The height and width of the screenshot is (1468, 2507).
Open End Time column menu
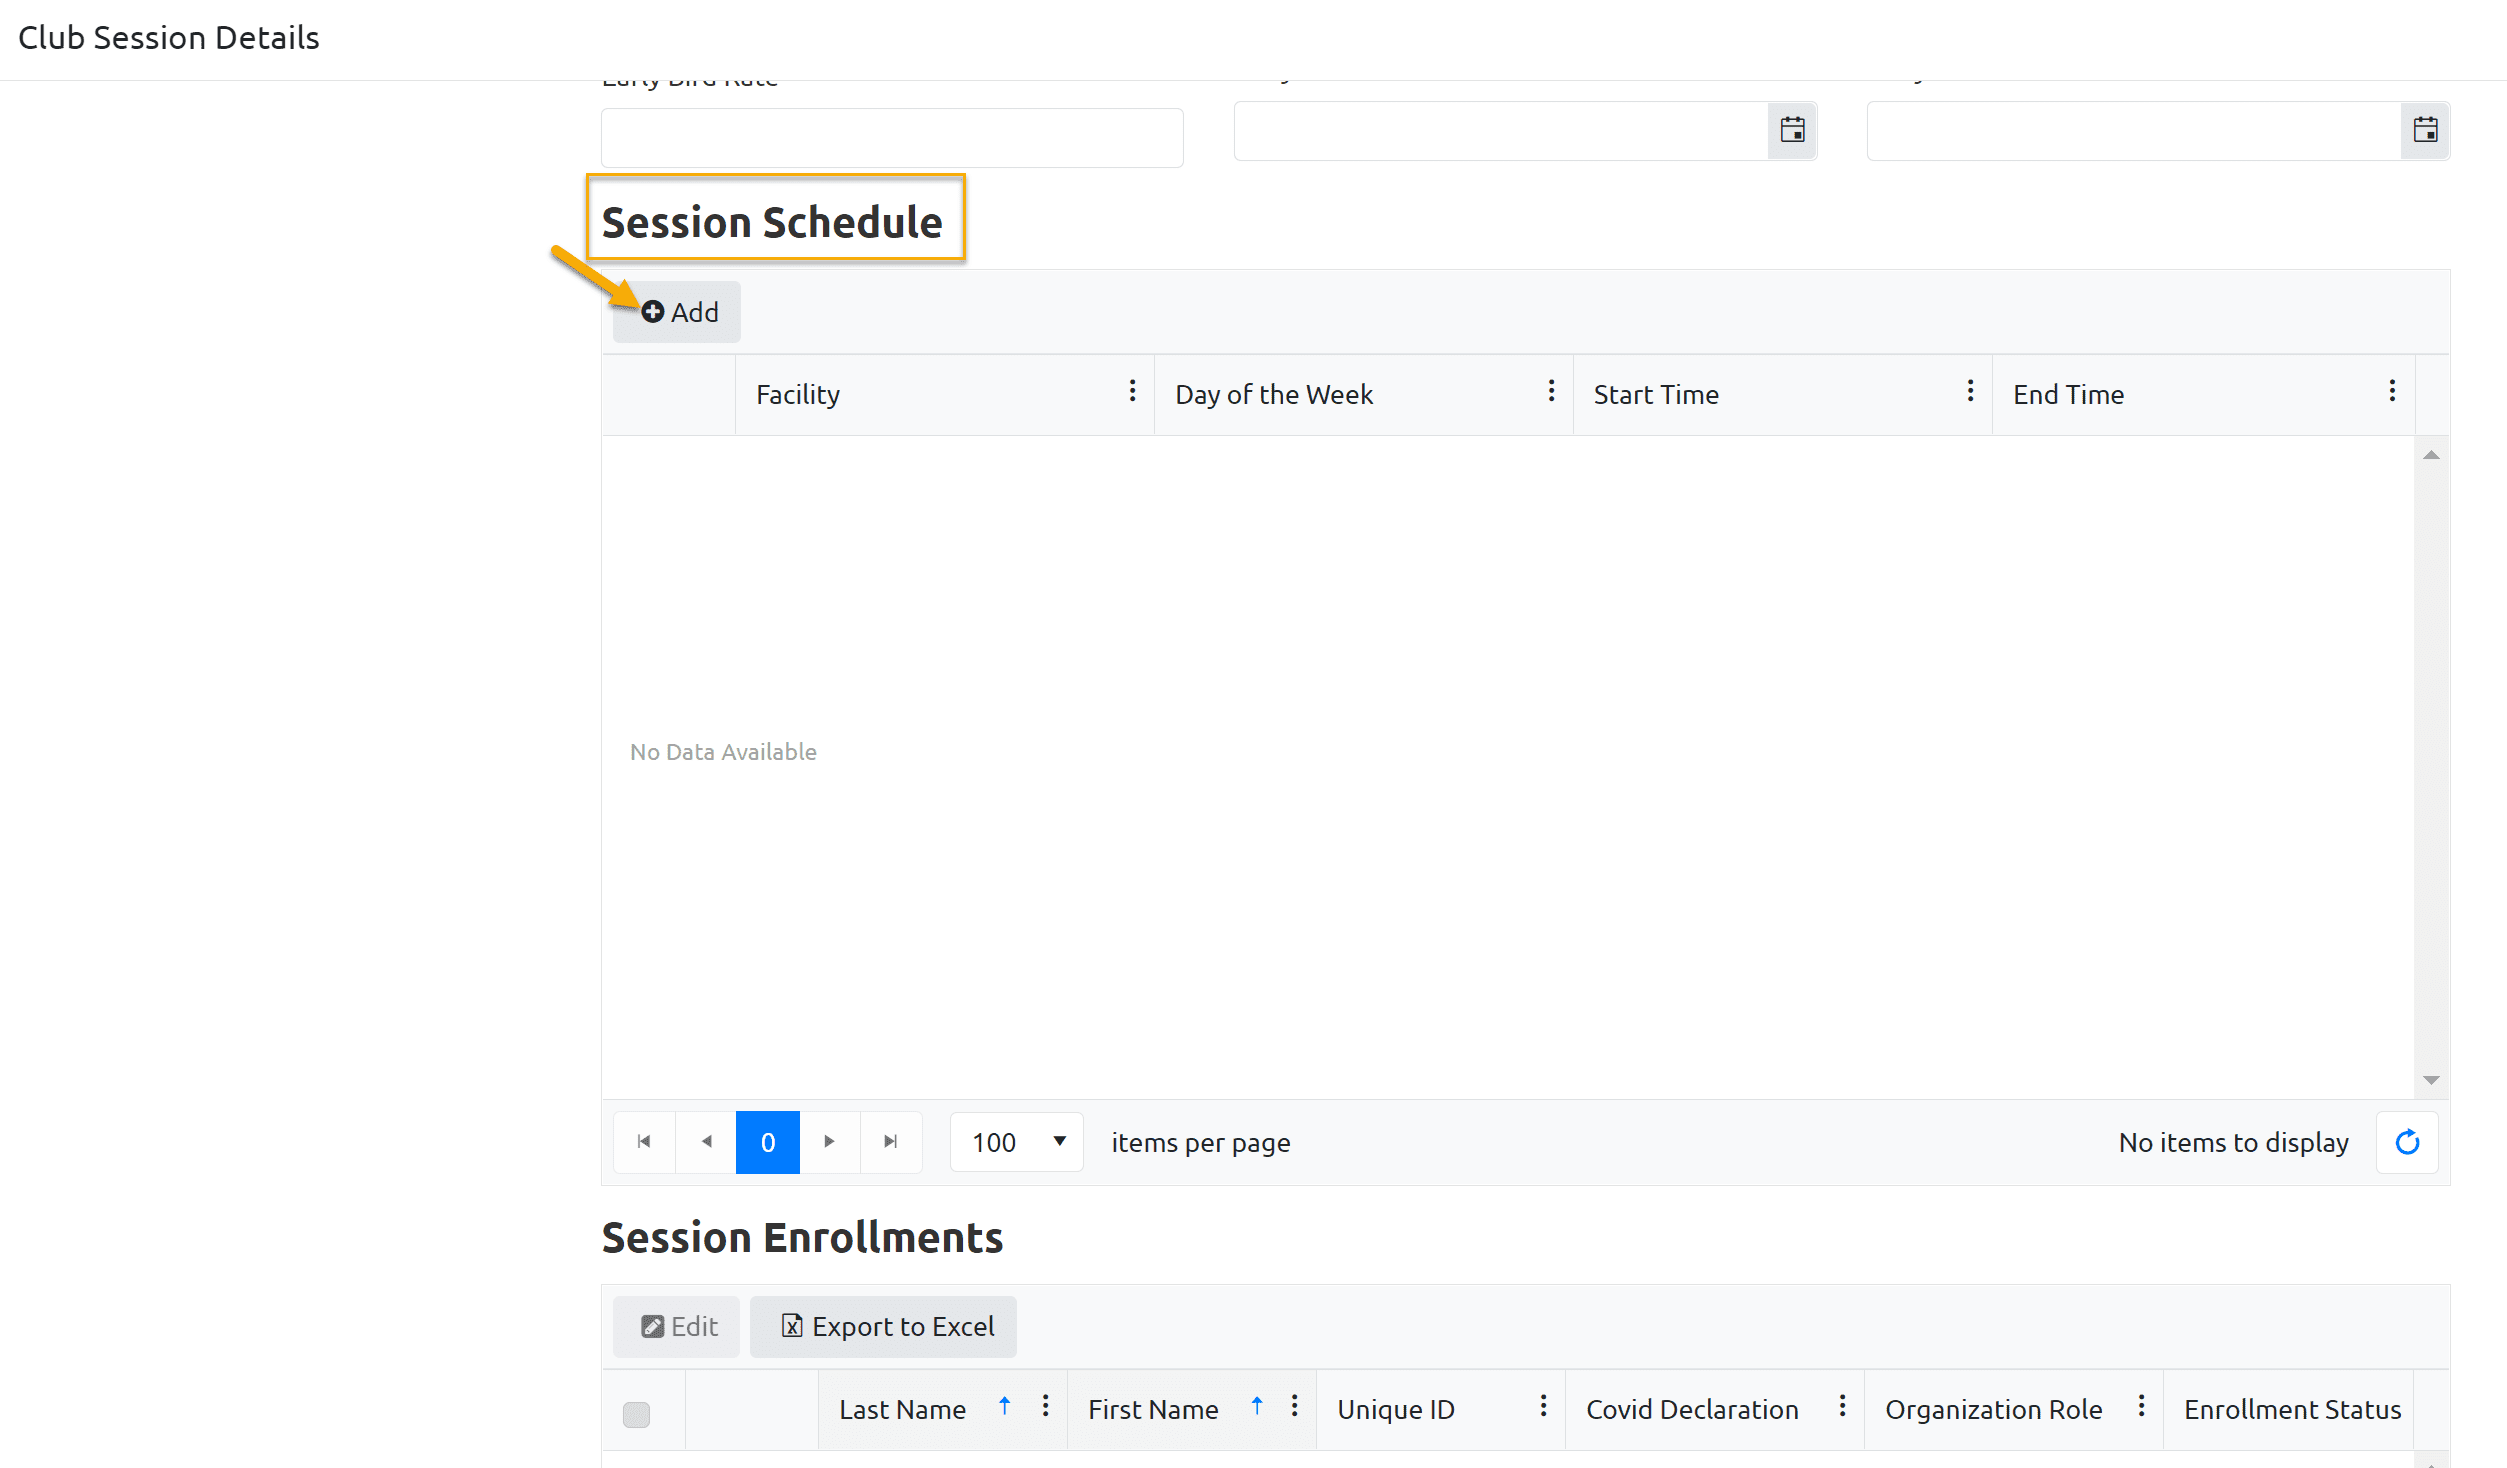2392,391
